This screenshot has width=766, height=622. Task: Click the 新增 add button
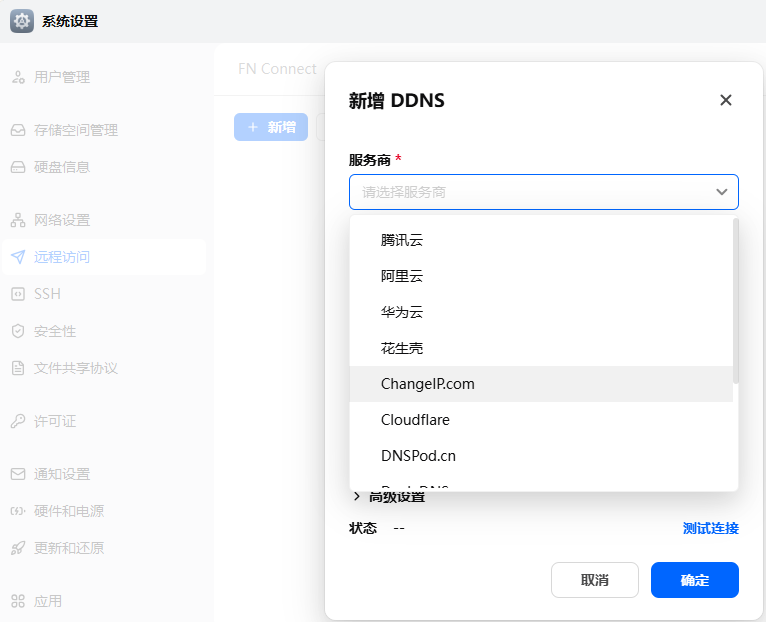(x=271, y=127)
